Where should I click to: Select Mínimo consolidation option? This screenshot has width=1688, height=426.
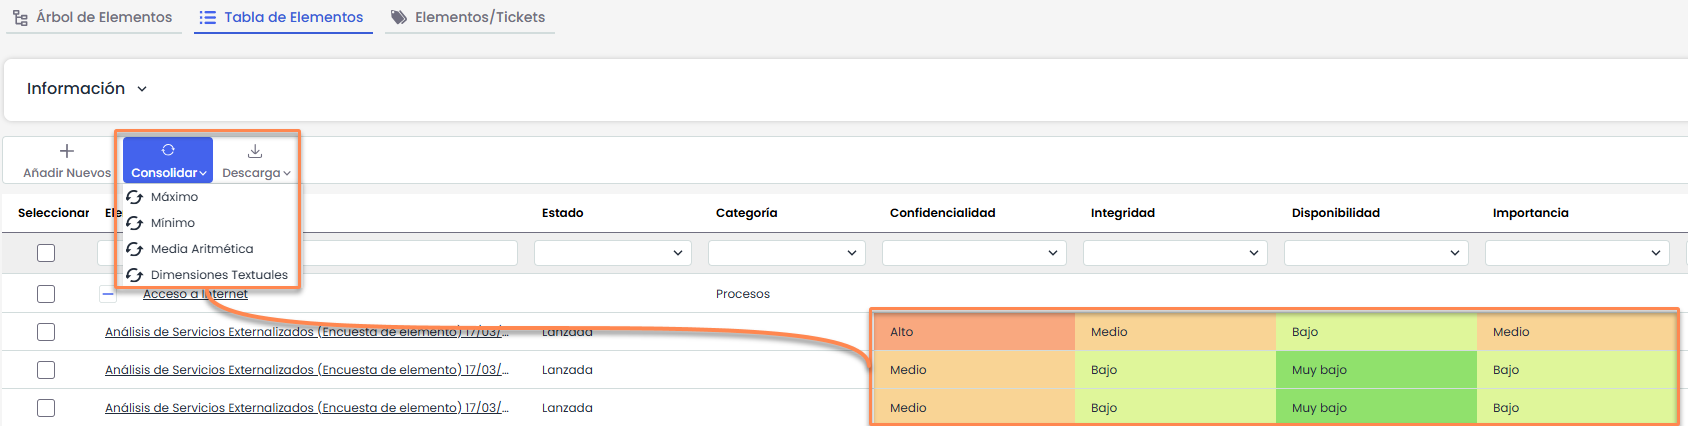click(x=172, y=223)
